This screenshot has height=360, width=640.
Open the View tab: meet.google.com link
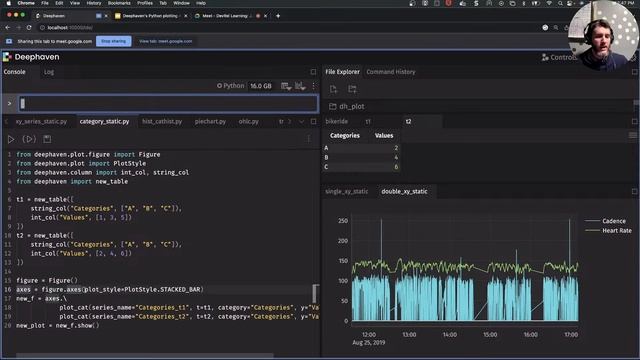(x=166, y=41)
